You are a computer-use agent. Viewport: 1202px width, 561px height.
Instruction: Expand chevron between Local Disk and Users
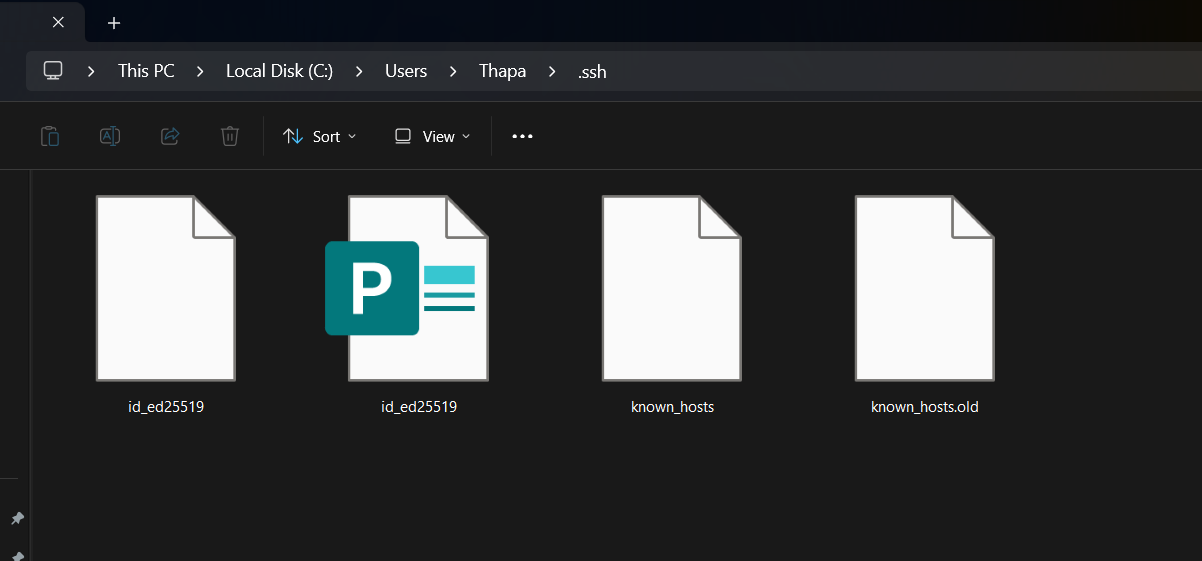click(359, 71)
